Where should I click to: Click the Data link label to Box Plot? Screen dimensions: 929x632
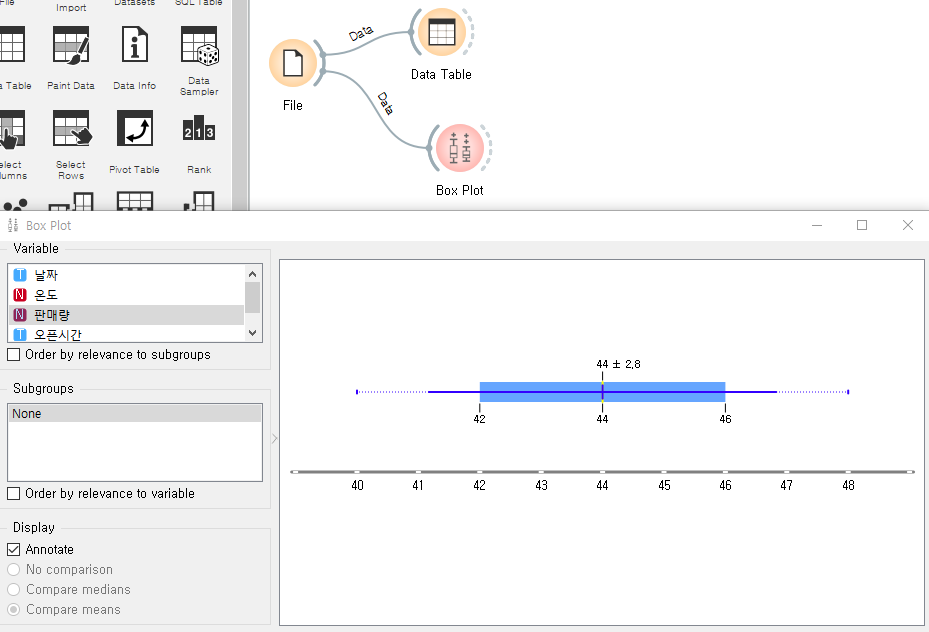click(x=386, y=103)
